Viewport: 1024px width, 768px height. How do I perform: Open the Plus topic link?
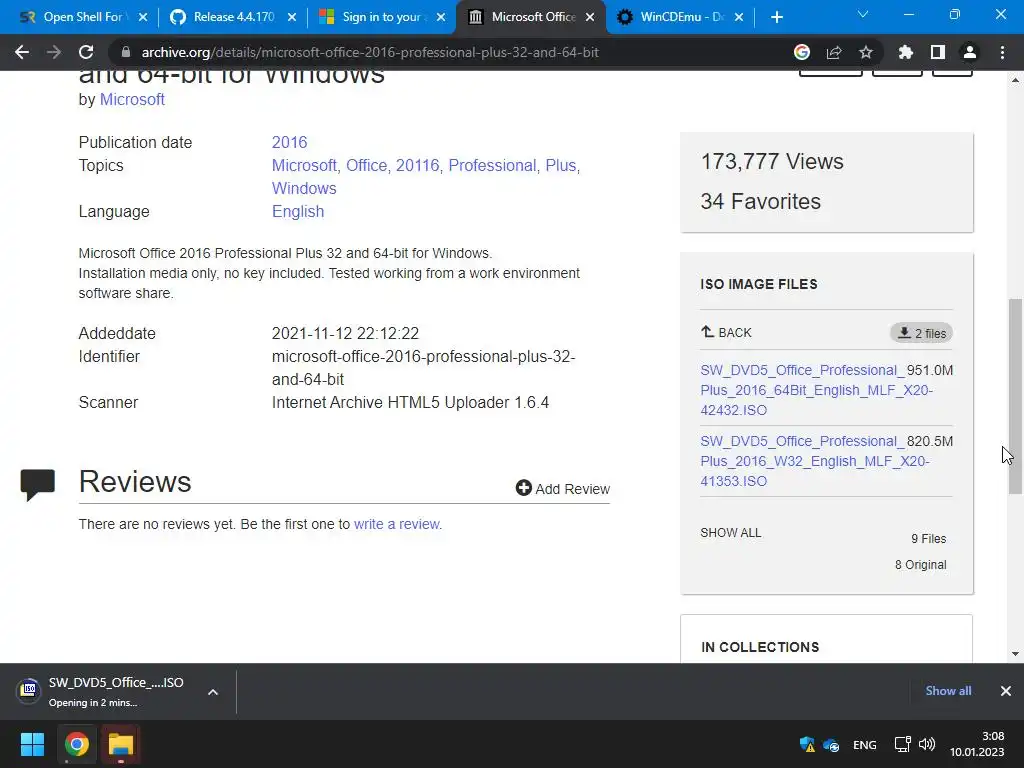coord(560,165)
